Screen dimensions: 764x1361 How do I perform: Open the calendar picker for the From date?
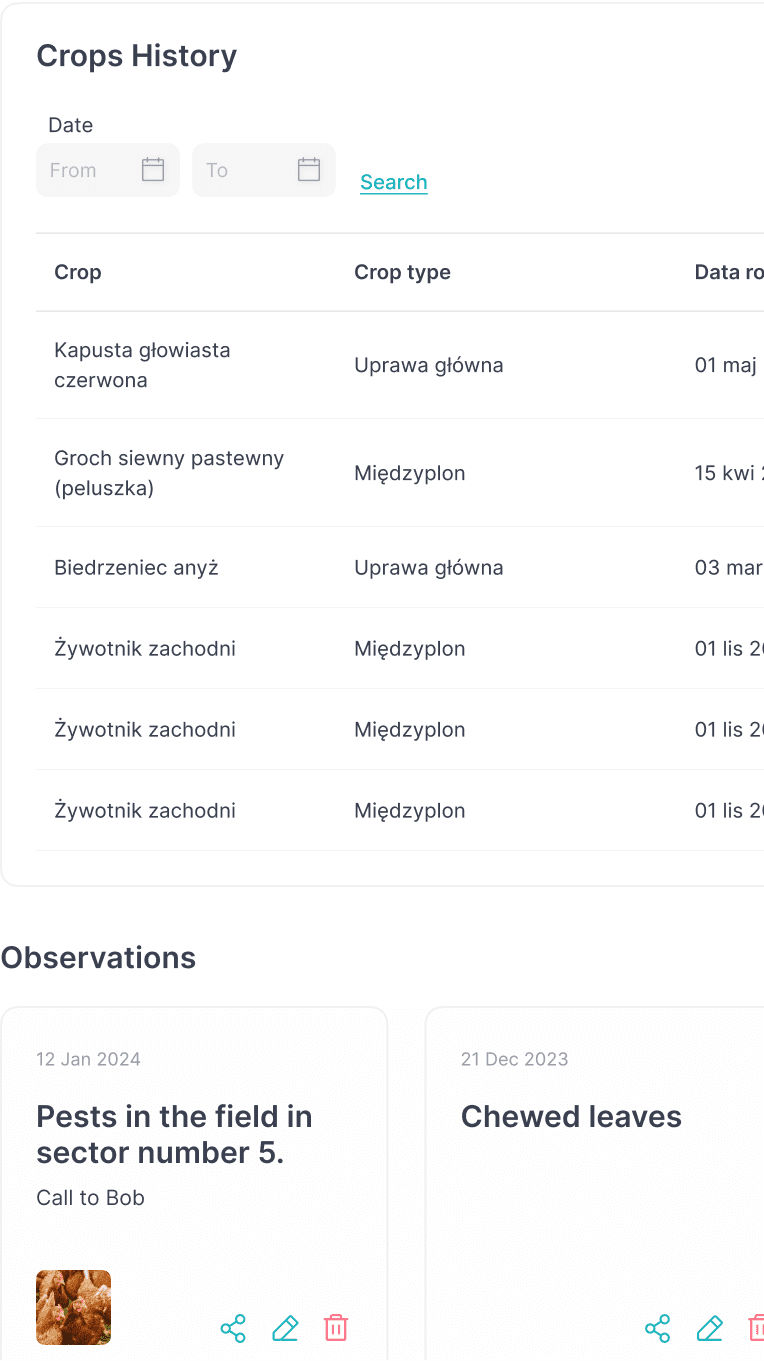pyautogui.click(x=152, y=170)
